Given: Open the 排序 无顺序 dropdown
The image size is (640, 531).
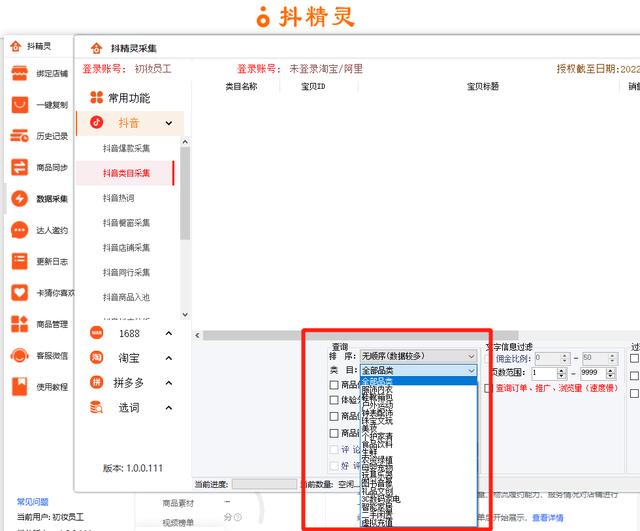Looking at the screenshot, I should pyautogui.click(x=418, y=356).
